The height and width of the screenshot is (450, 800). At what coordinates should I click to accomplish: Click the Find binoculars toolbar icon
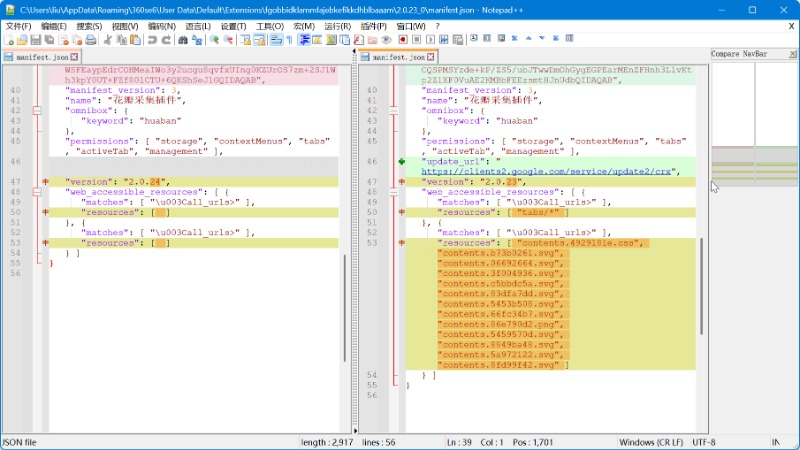(x=183, y=40)
